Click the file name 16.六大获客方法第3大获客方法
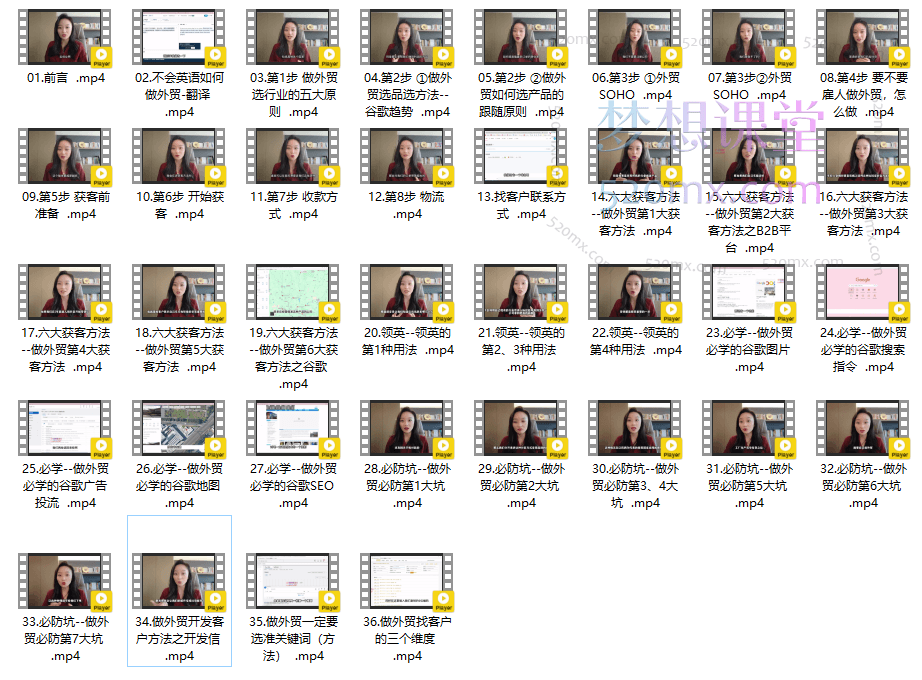 tap(863, 213)
